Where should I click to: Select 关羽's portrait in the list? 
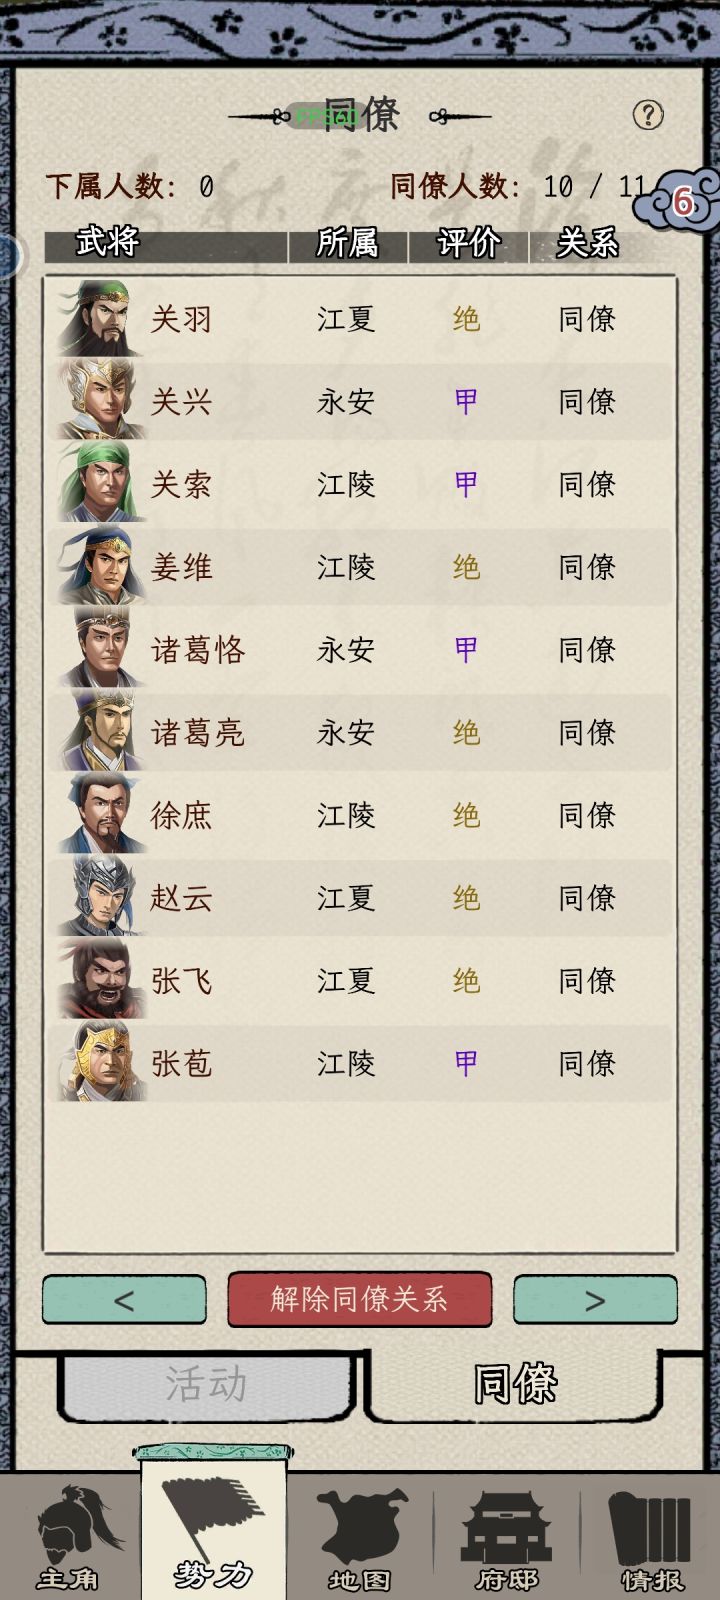pos(101,319)
